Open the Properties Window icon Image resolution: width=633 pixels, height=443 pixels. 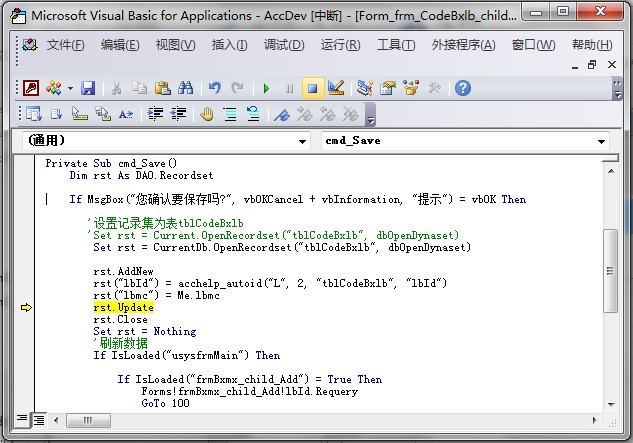pyautogui.click(x=388, y=88)
